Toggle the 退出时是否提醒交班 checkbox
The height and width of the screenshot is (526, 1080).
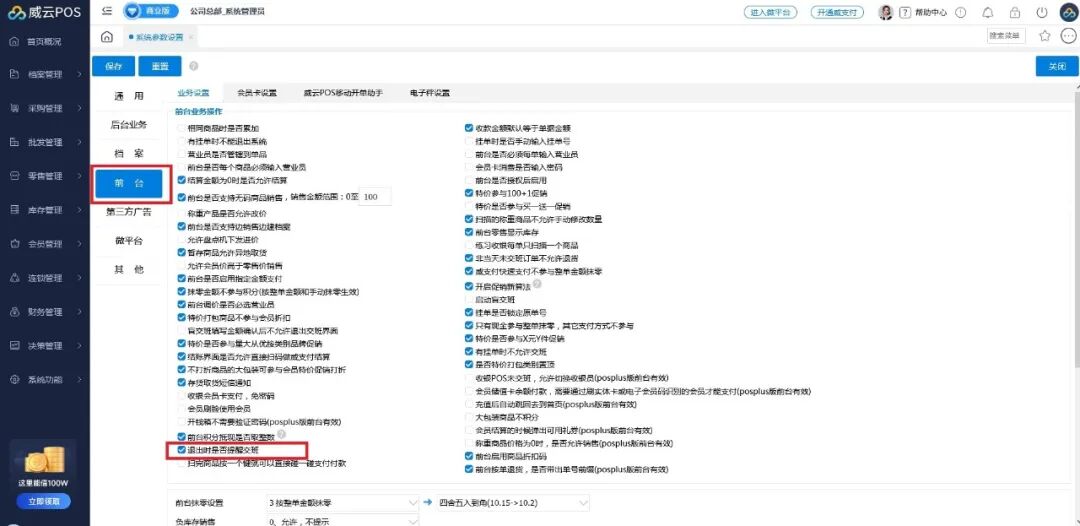[181, 450]
